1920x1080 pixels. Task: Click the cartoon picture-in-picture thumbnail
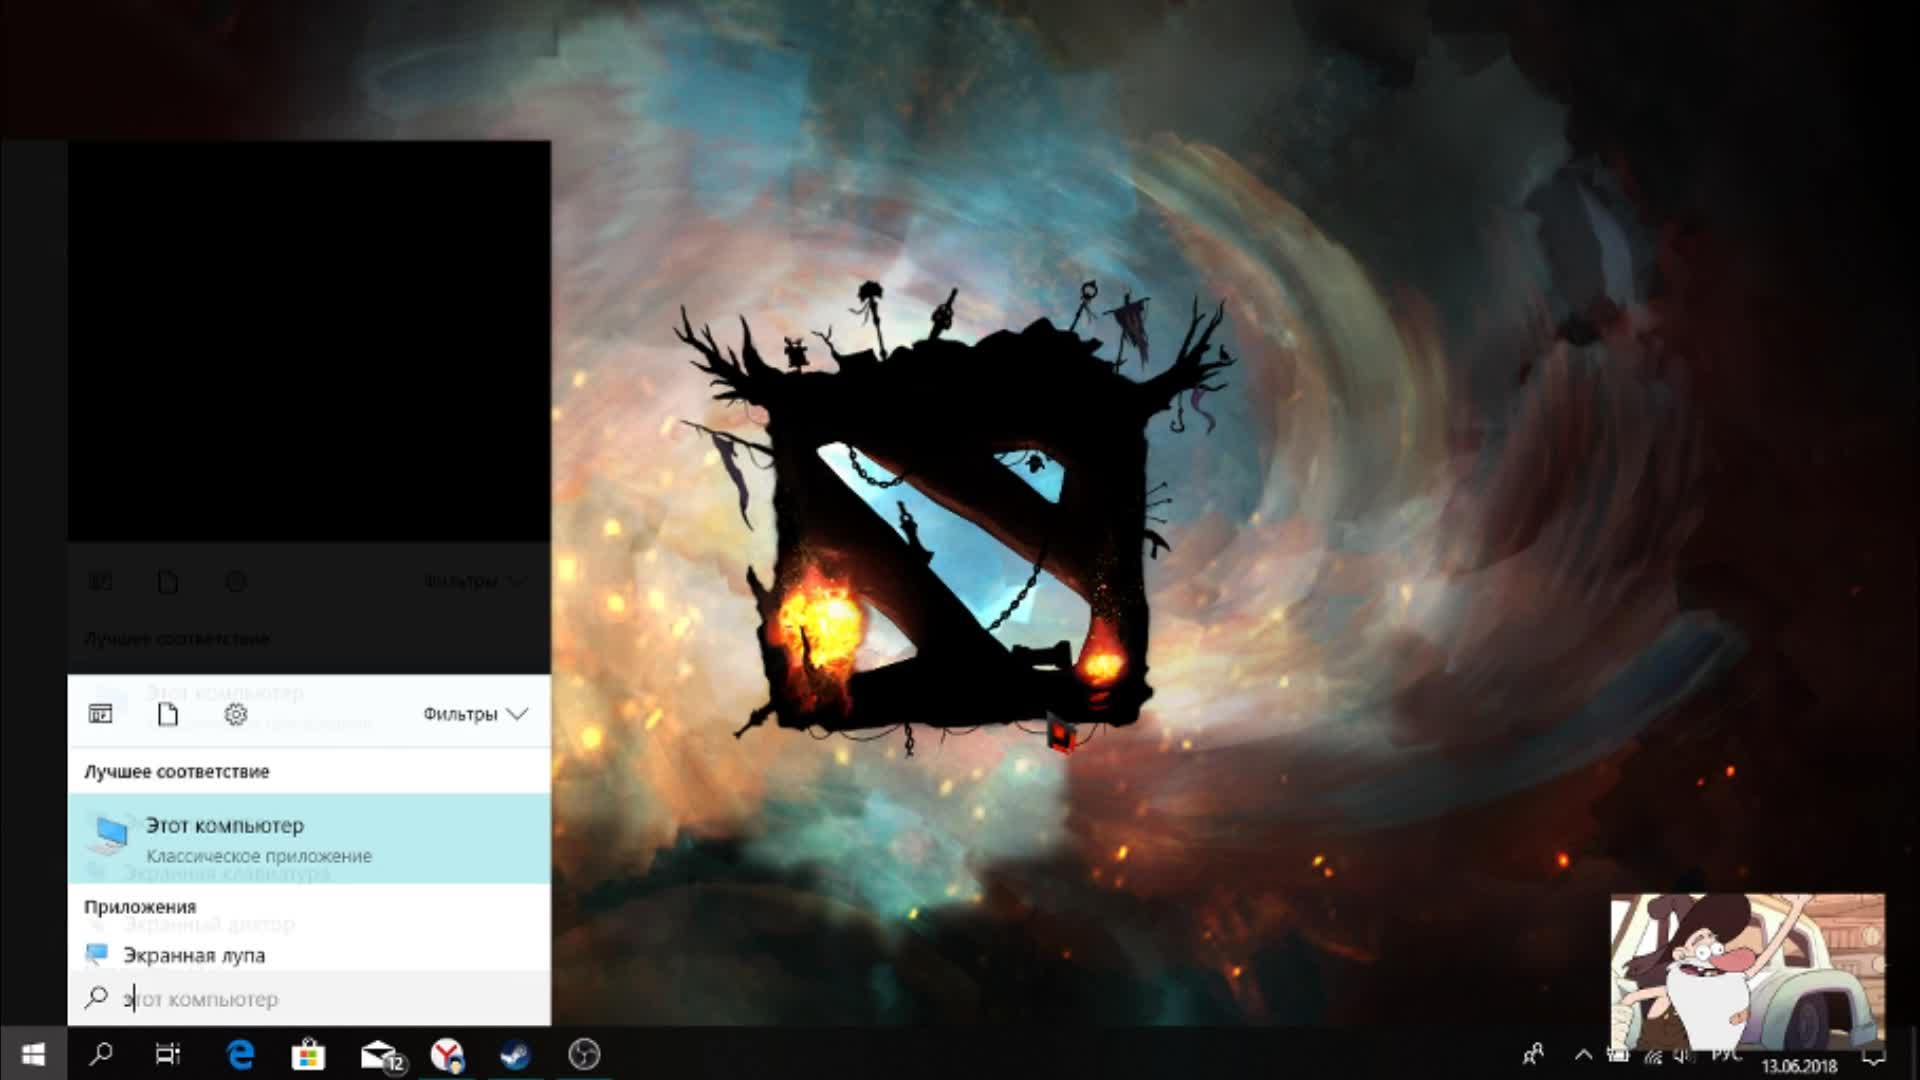[x=1747, y=972]
